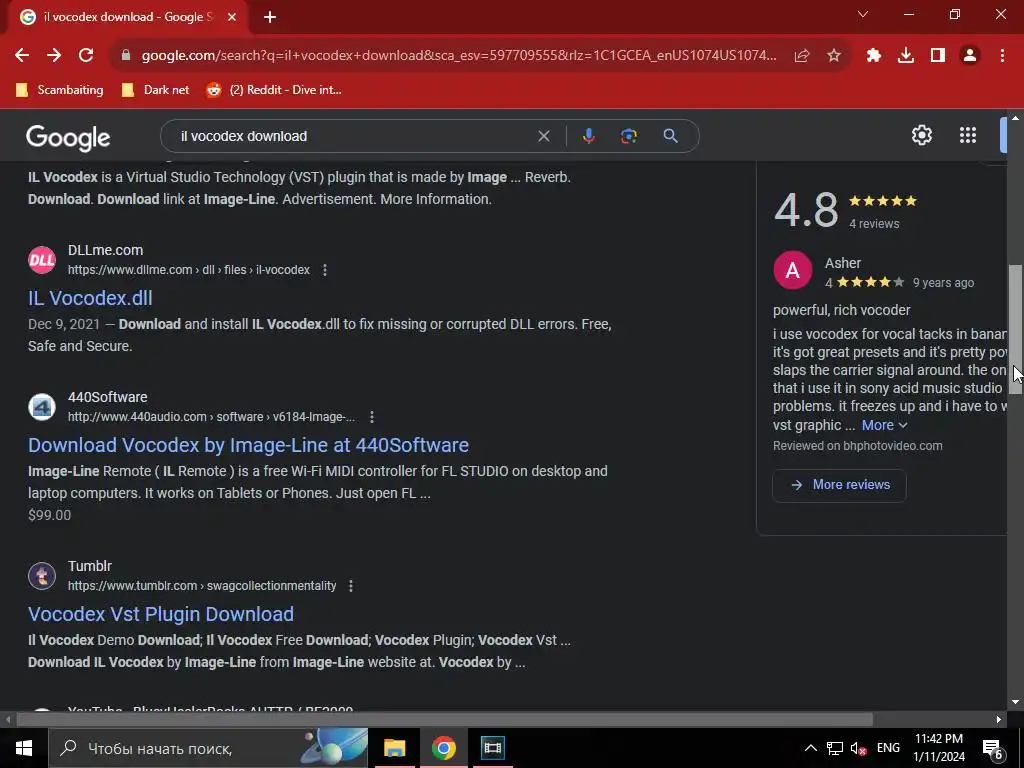The image size is (1024, 768).
Task: Open the clock showing 11:42 PM
Action: pos(938,748)
